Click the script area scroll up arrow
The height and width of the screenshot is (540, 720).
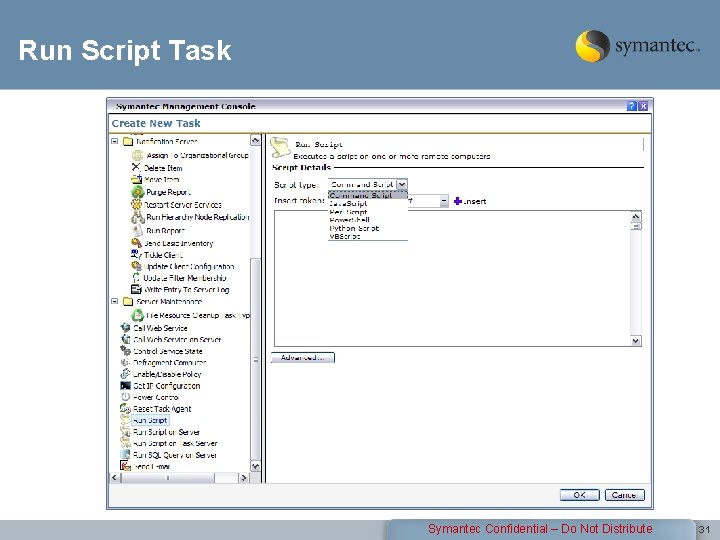pyautogui.click(x=636, y=216)
